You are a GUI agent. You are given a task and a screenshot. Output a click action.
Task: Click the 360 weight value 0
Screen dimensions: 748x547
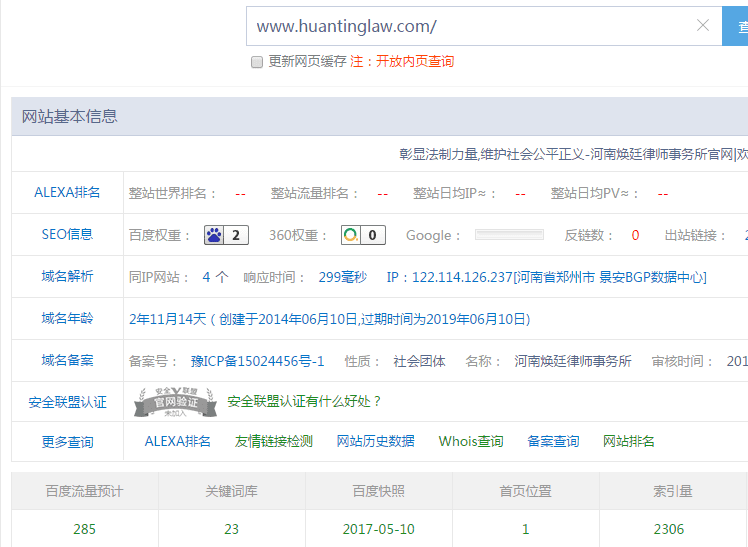[x=373, y=235]
